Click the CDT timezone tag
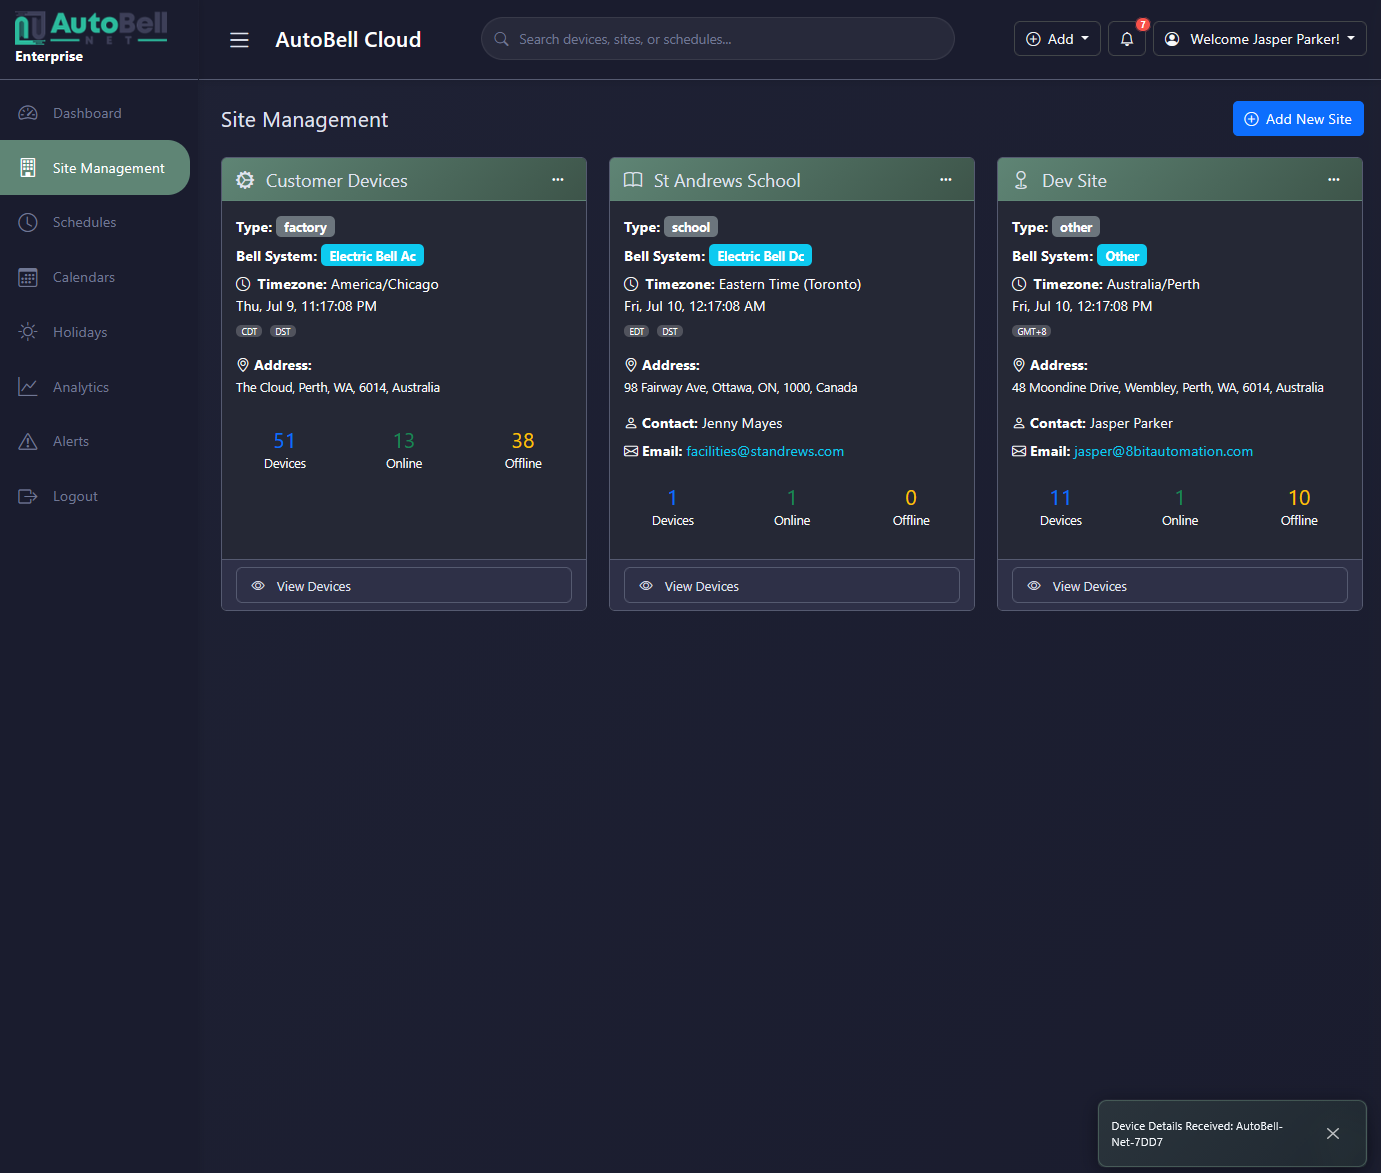The image size is (1381, 1173). (249, 331)
